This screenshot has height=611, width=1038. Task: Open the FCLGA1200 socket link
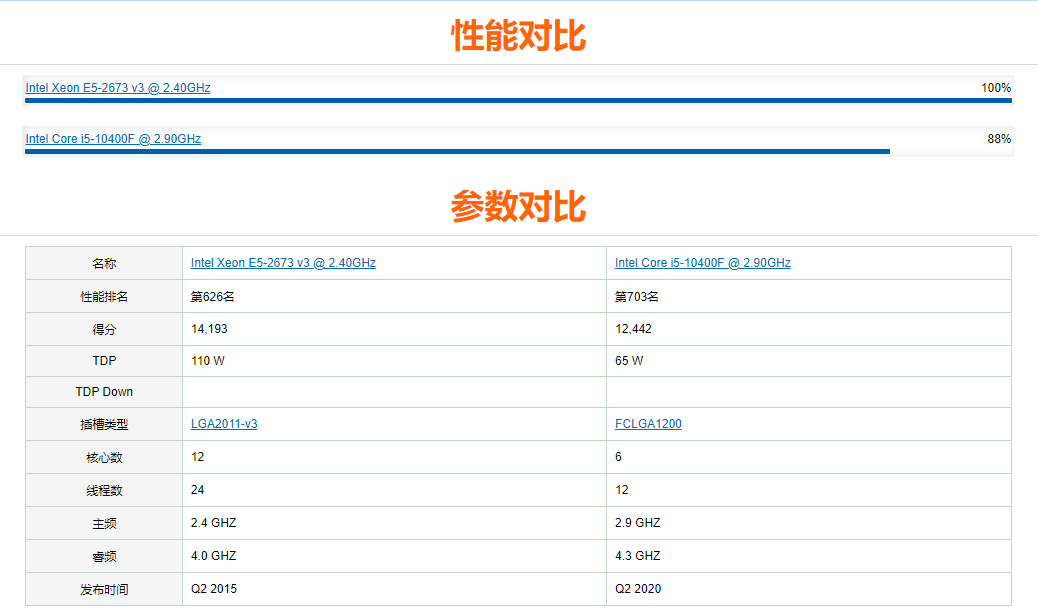click(648, 424)
